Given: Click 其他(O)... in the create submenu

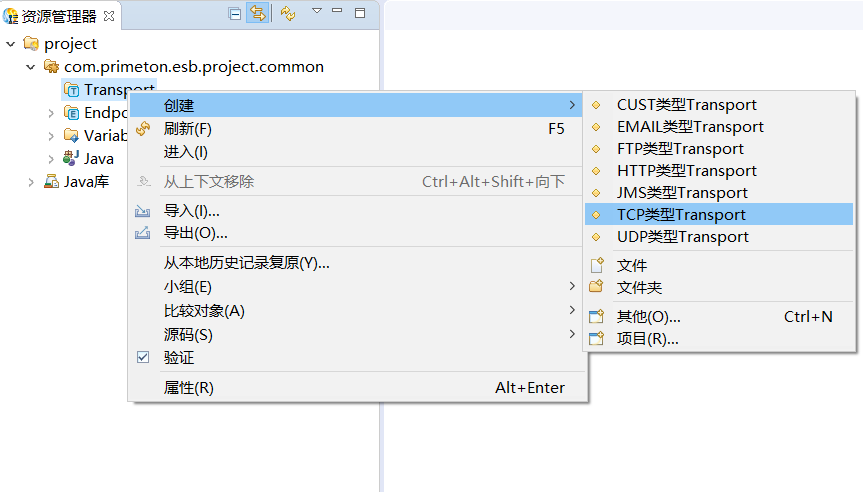Looking at the screenshot, I should [x=648, y=317].
